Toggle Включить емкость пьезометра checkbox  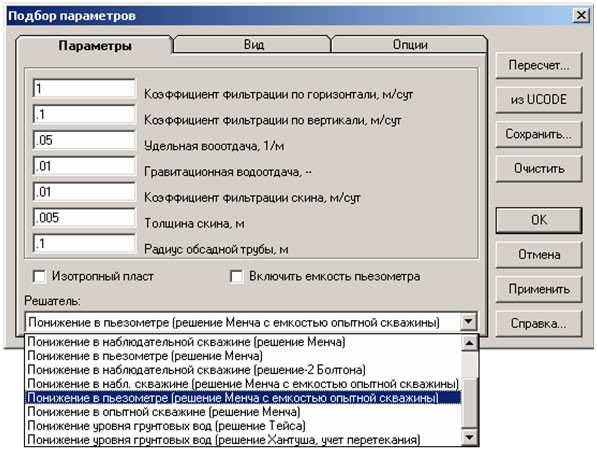pos(236,276)
